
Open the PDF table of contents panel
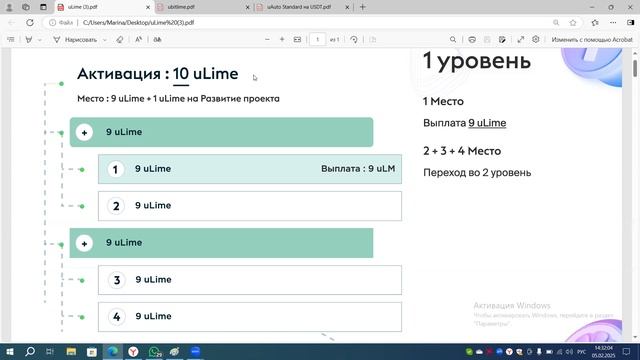[11, 40]
